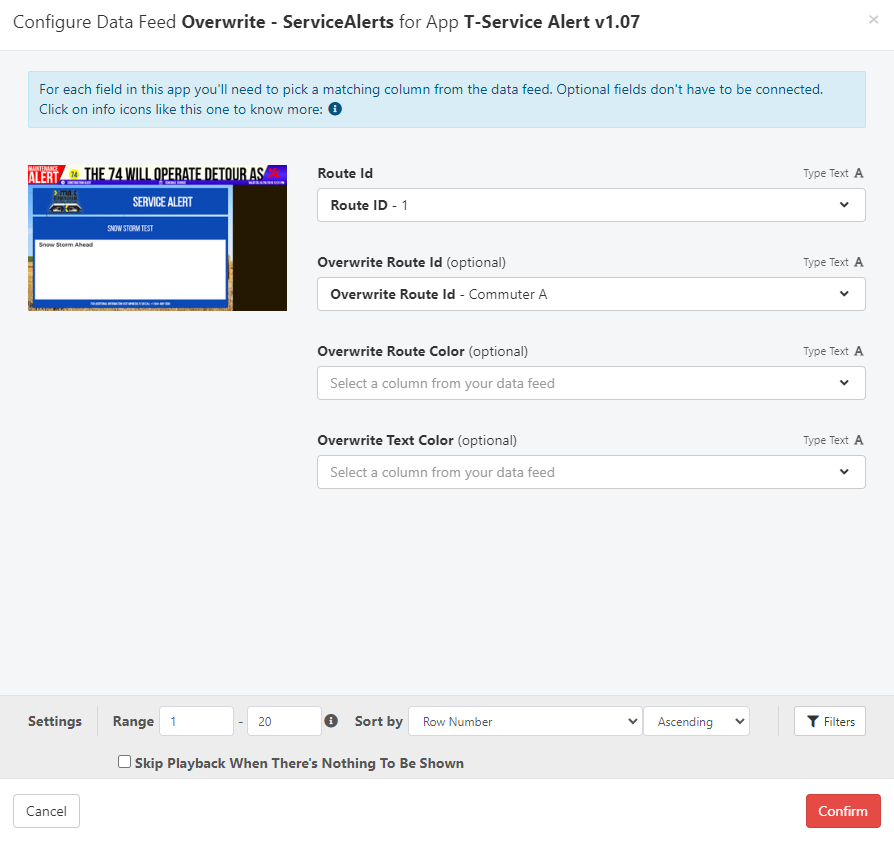
Task: Click the 'Route Id' field label
Action: tap(345, 173)
